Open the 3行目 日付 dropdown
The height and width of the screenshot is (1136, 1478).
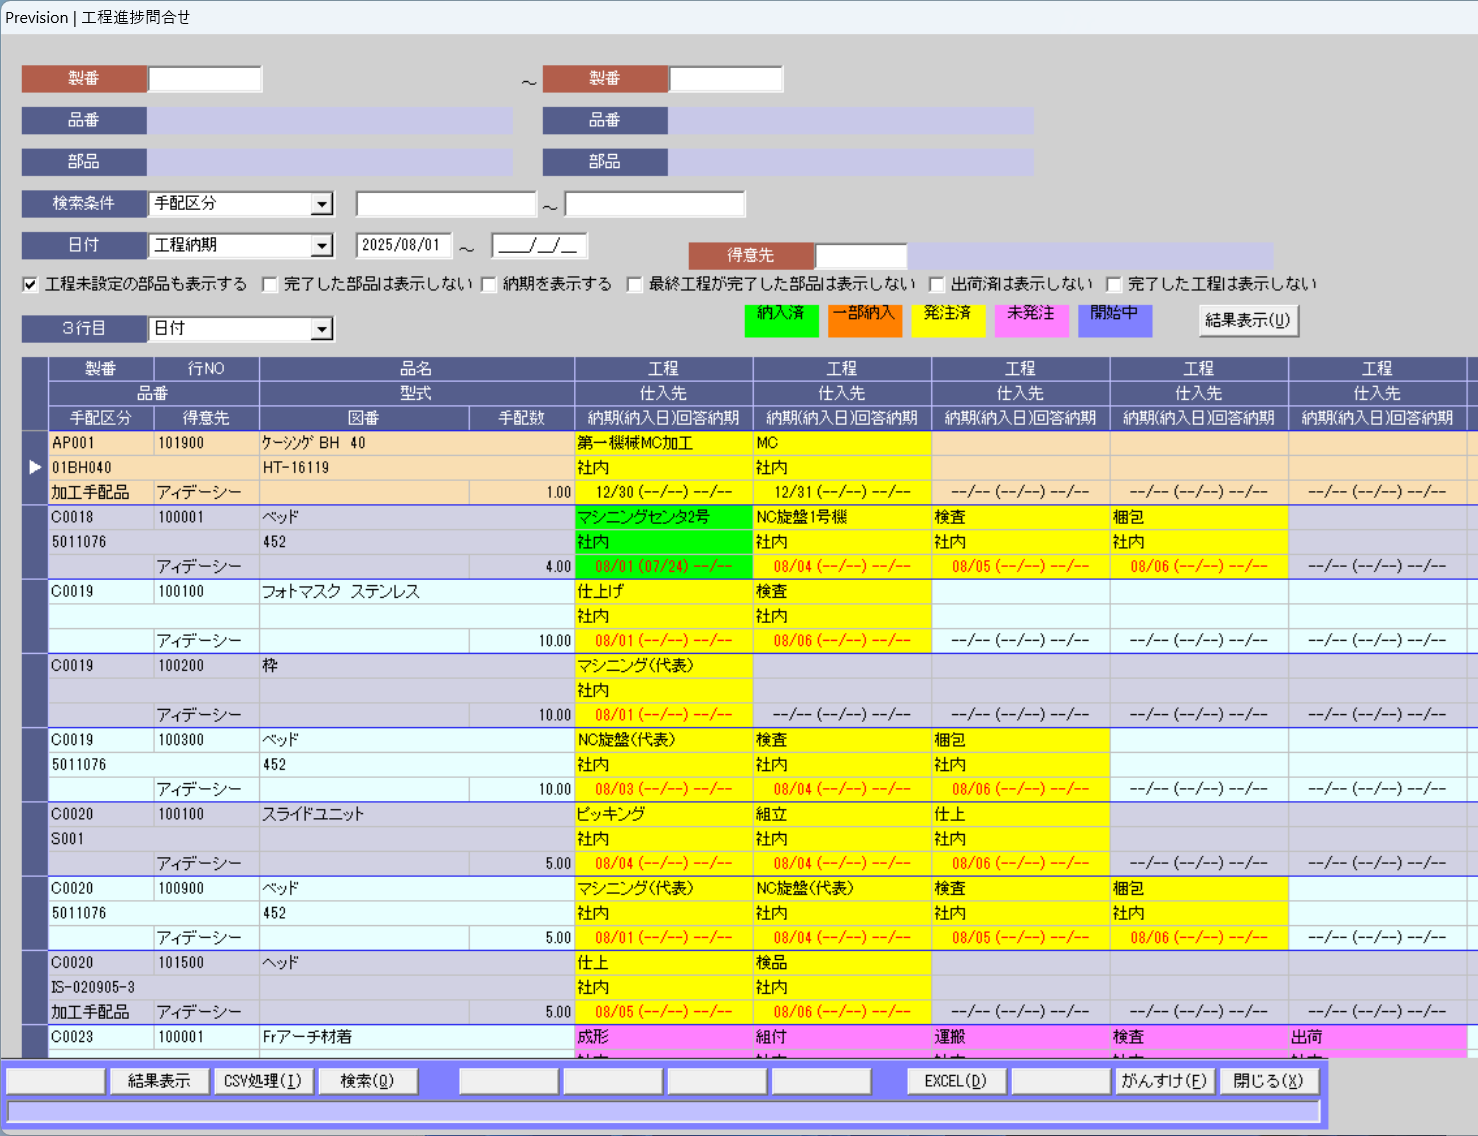point(321,329)
